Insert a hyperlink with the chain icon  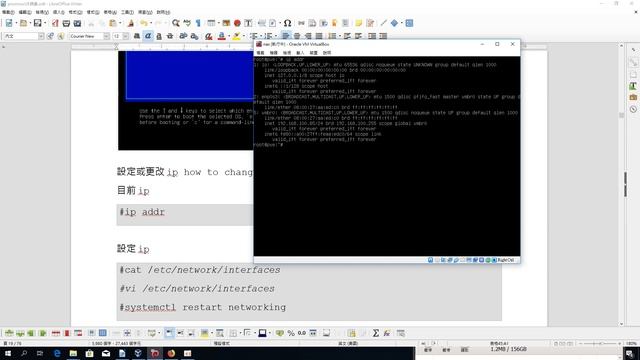(x=301, y=23)
